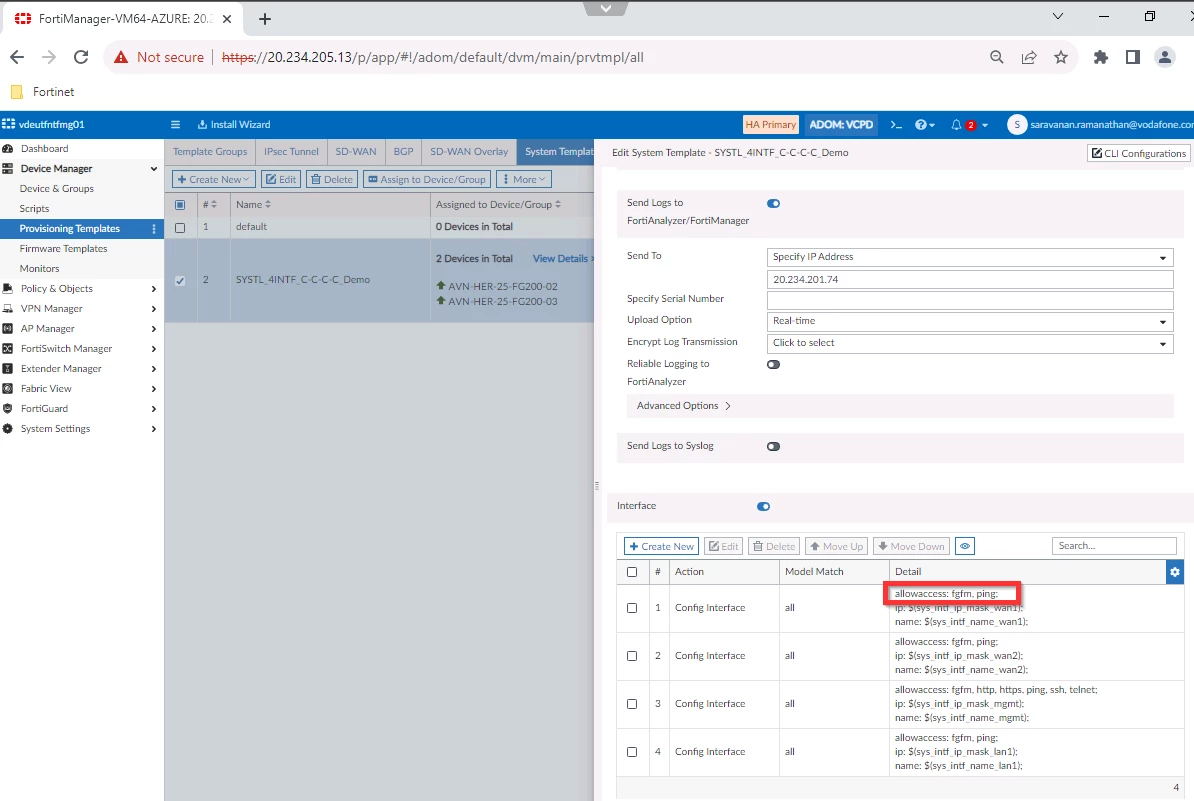Collapse sidebar with hamburger menu icon
Screen dimensions: 1194x801
[175, 125]
